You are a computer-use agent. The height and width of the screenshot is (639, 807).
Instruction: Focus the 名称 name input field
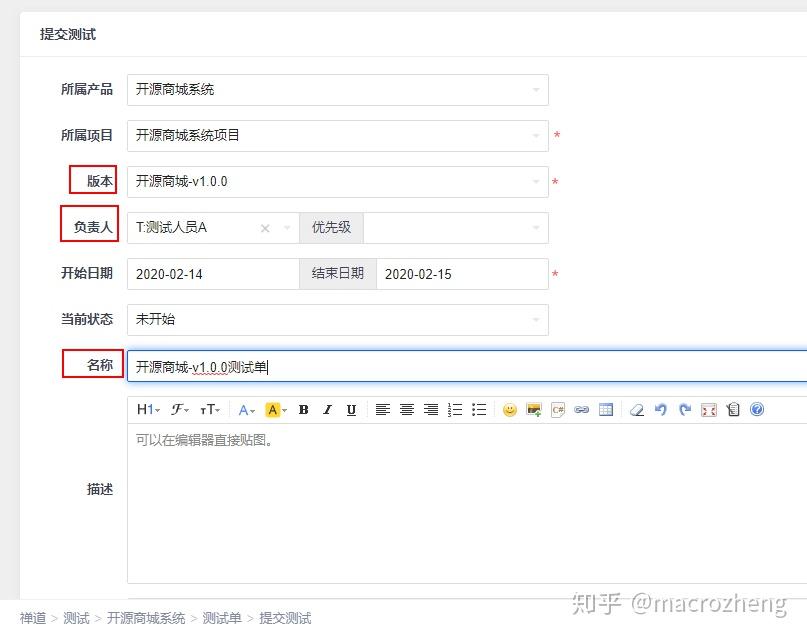467,366
